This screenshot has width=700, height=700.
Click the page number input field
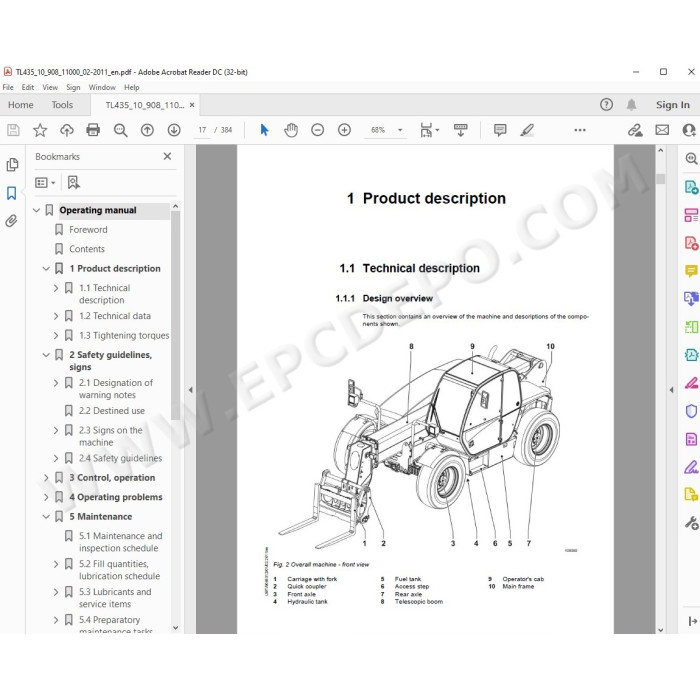point(202,130)
